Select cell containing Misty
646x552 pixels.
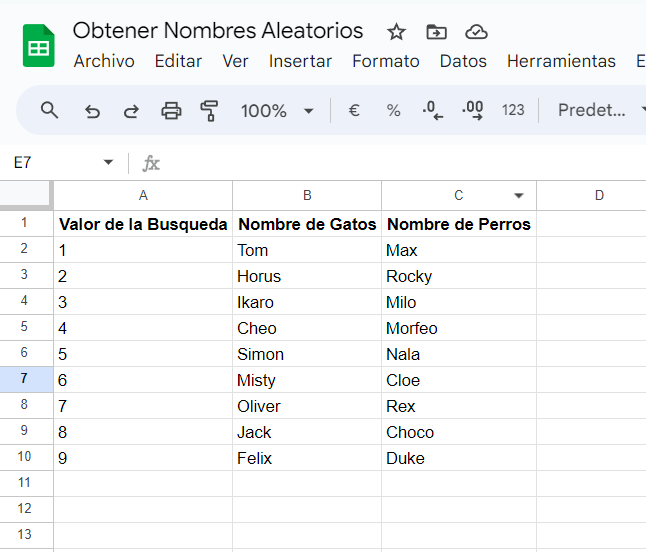[307, 380]
